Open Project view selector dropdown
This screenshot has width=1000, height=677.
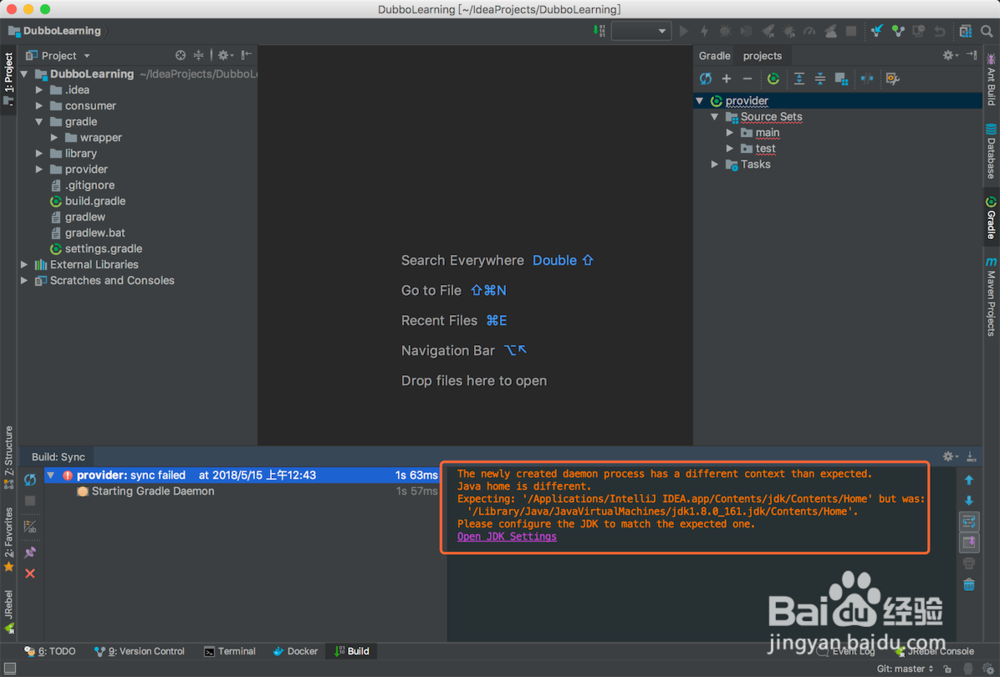(x=58, y=55)
